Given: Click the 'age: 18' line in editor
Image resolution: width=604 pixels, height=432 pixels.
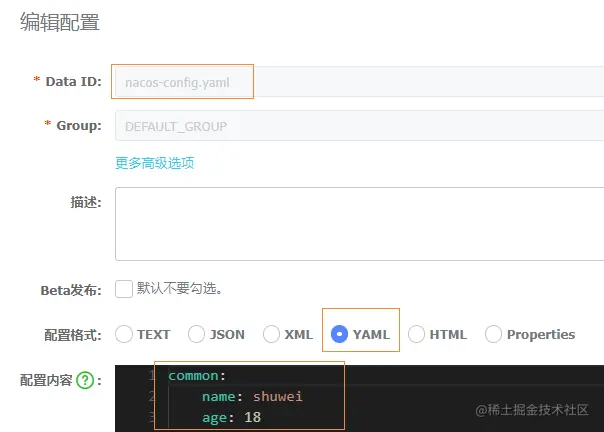Looking at the screenshot, I should [x=232, y=417].
